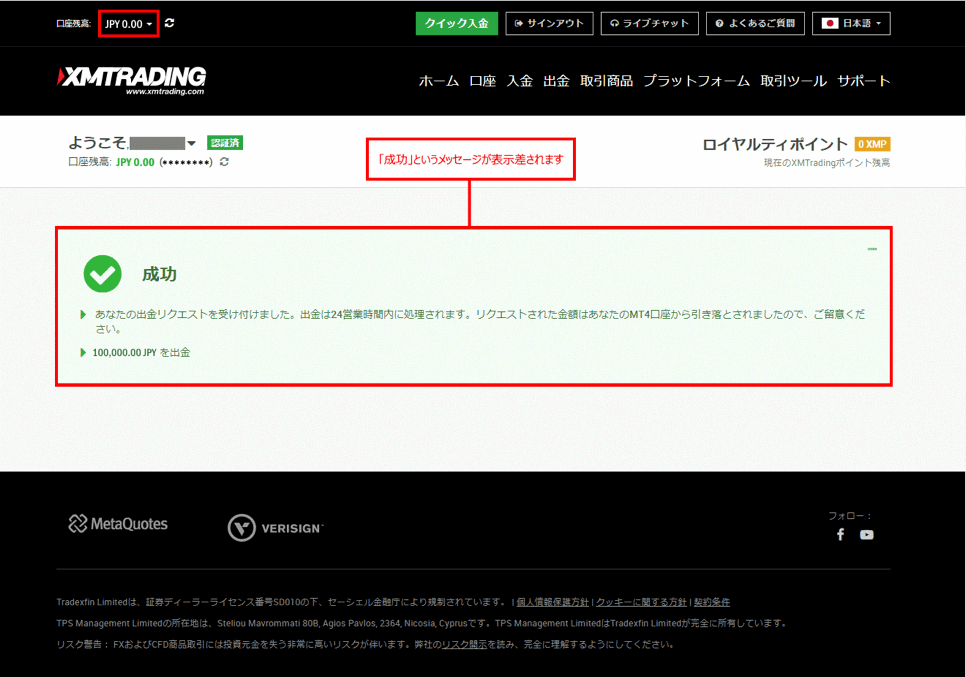This screenshot has width=966, height=677.
Task: Click the refresh icon beside top balance
Action: [x=170, y=23]
